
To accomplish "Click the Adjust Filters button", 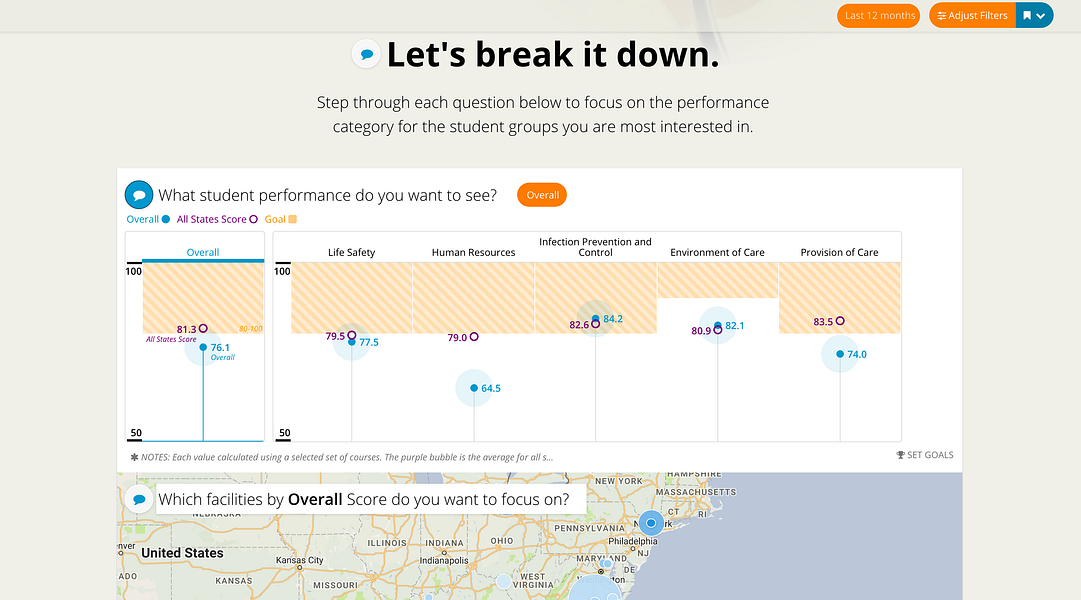I will 972,16.
